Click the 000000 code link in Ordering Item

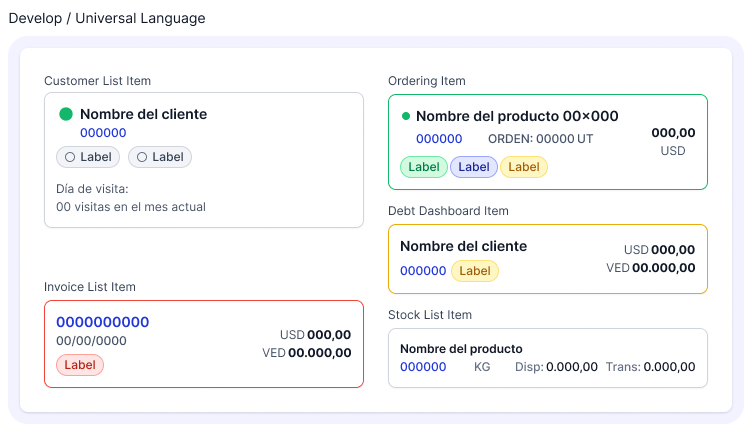click(439, 139)
